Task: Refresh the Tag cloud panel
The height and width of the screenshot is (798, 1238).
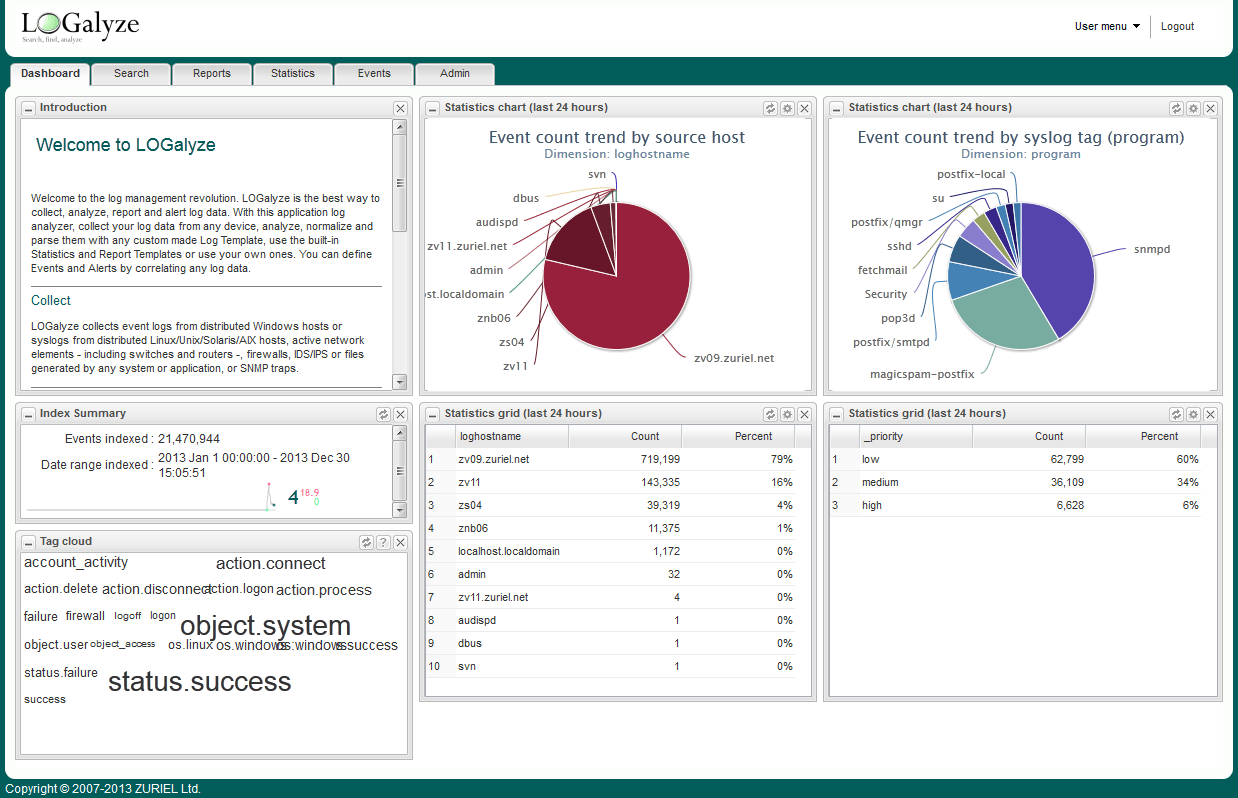Action: 366,542
